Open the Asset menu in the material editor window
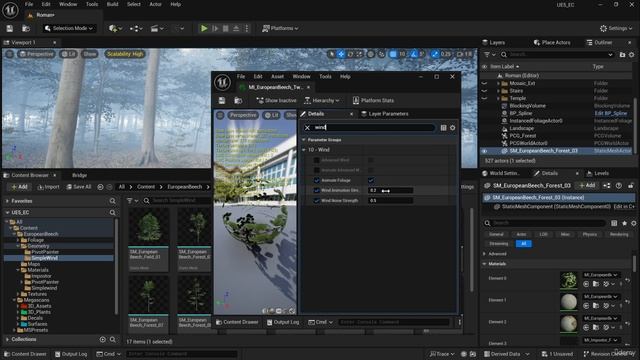This screenshot has height=360, width=640. coord(277,76)
